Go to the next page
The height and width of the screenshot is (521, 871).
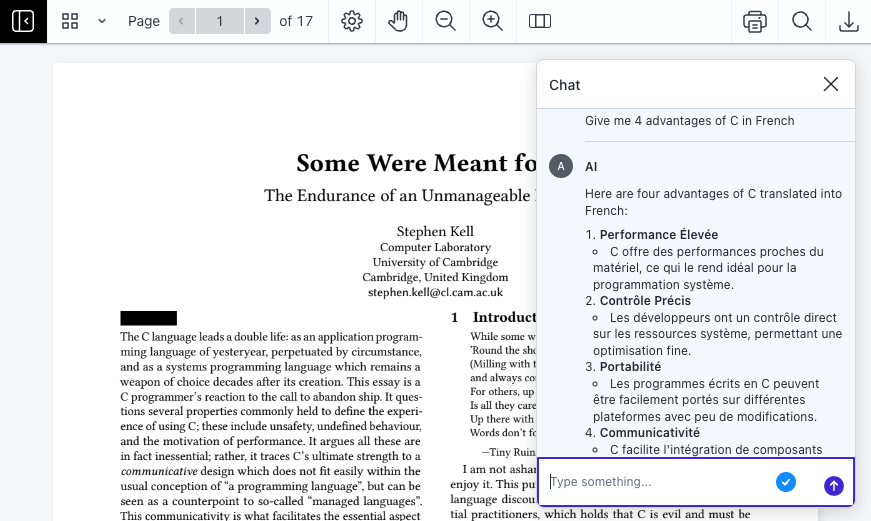(257, 21)
